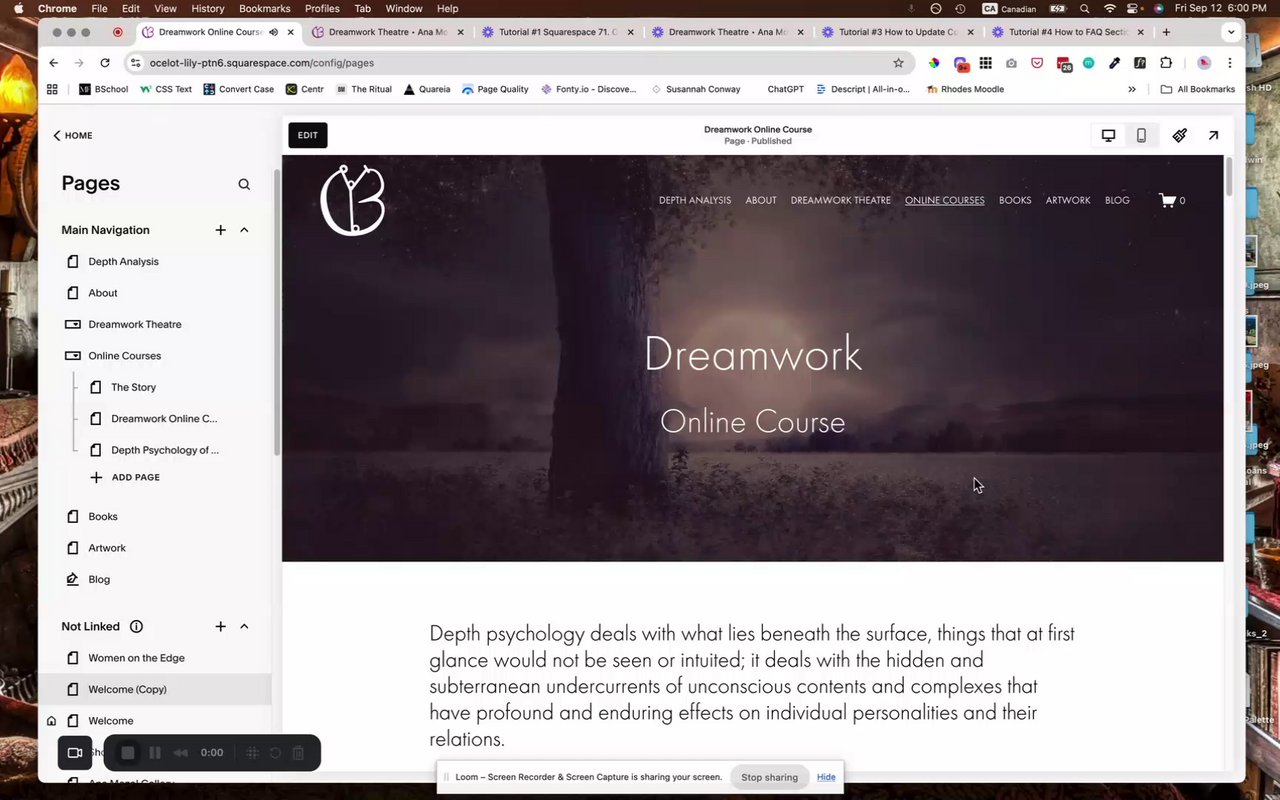1280x800 pixels.
Task: Click Stop sharing in the Loom bar
Action: click(x=769, y=777)
